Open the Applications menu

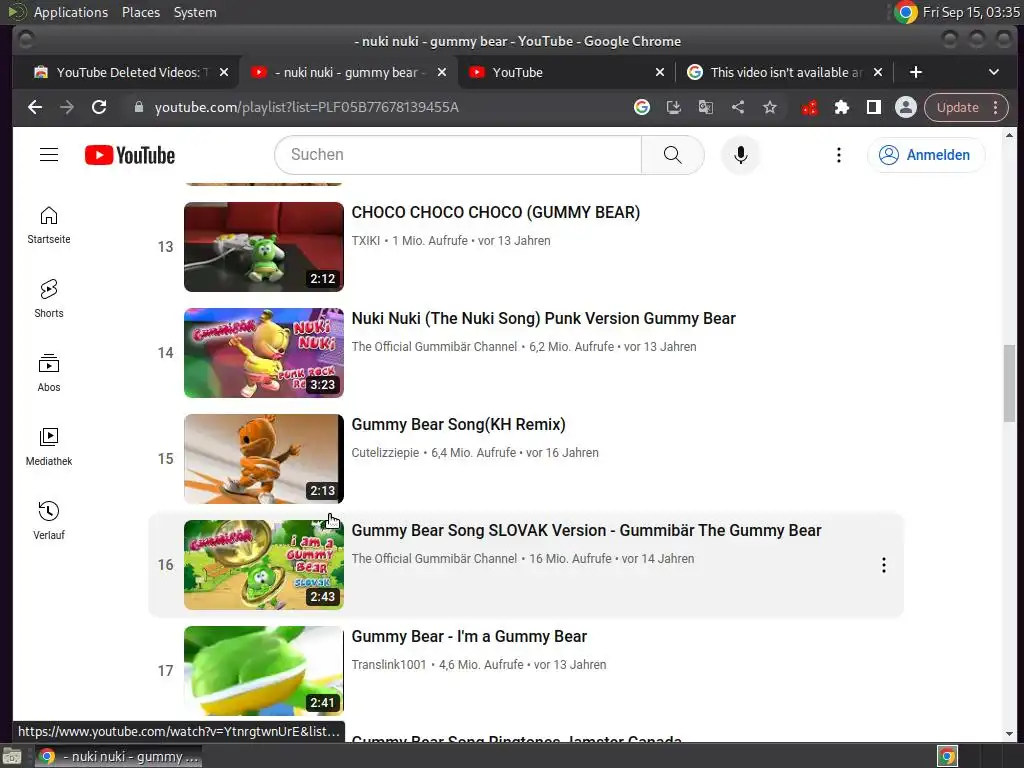click(x=71, y=12)
